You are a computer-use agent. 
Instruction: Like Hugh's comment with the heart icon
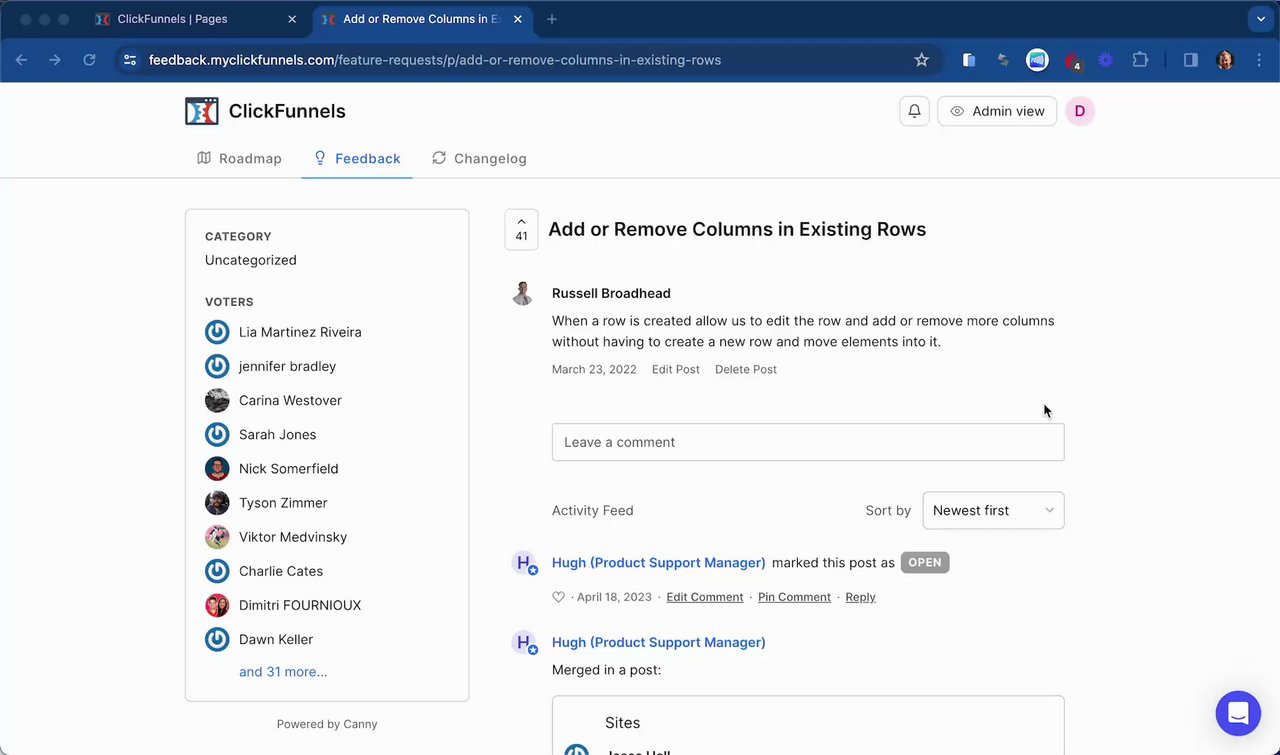[559, 597]
